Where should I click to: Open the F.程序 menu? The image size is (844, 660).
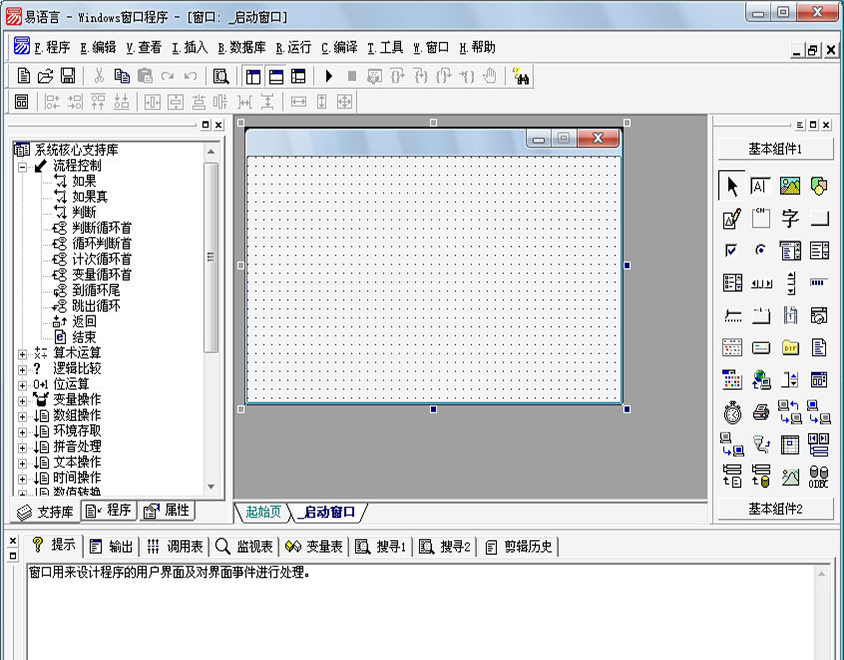(52, 48)
